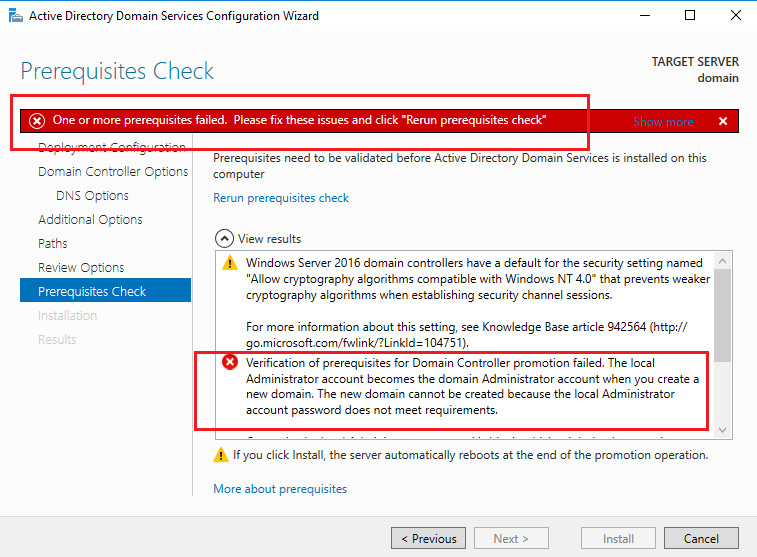The image size is (757, 557).
Task: Collapse the View results section
Action: pos(222,239)
